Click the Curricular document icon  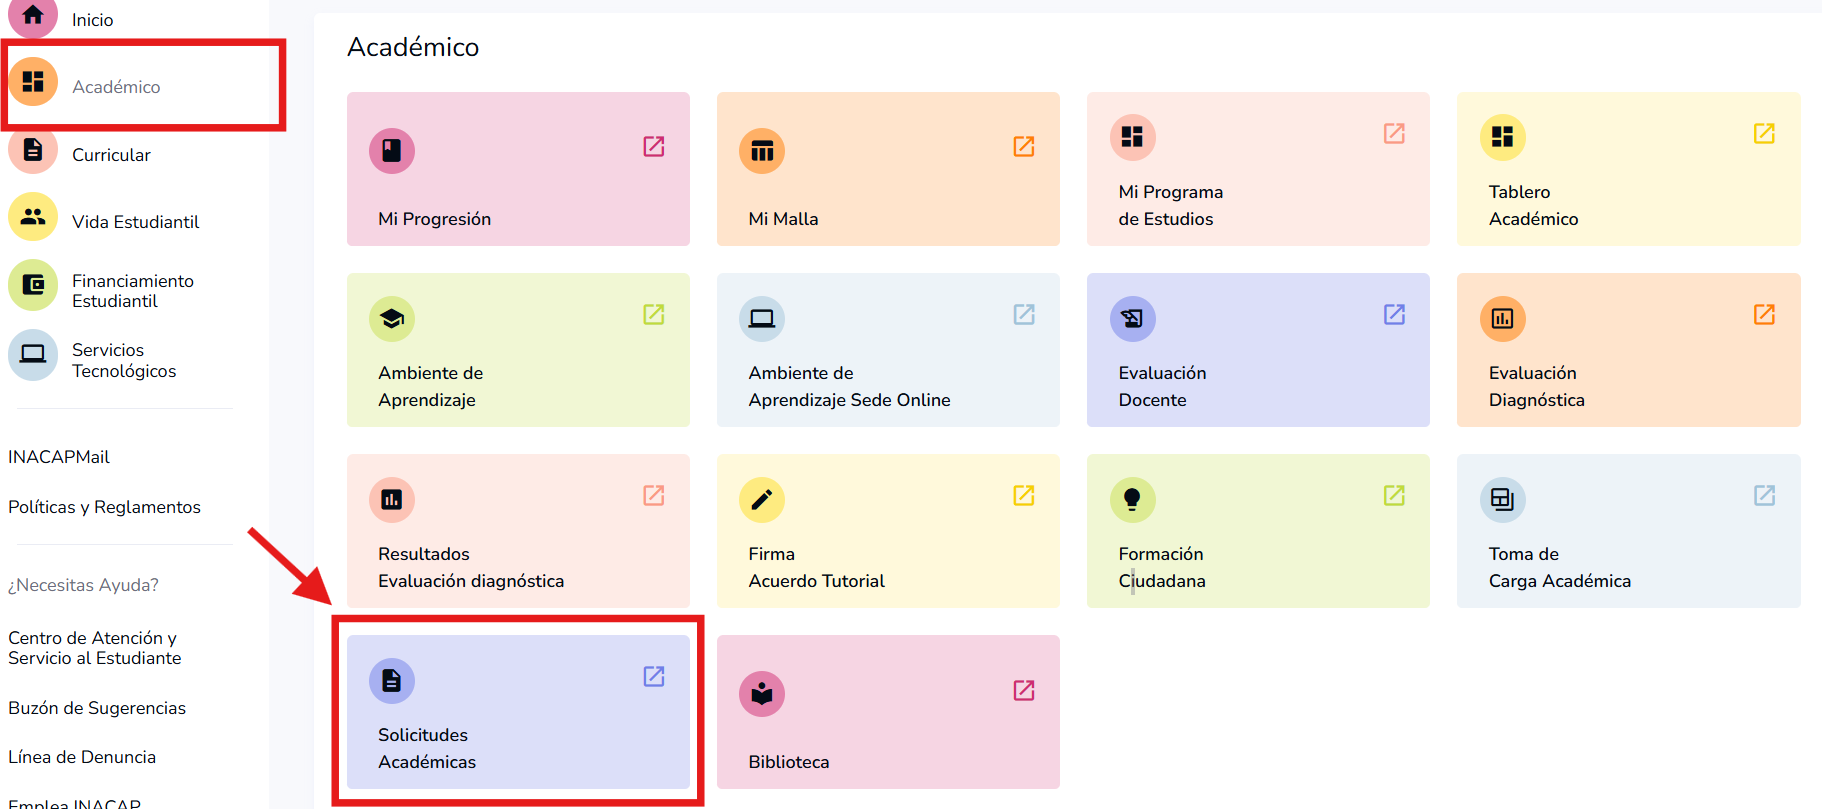(x=33, y=150)
